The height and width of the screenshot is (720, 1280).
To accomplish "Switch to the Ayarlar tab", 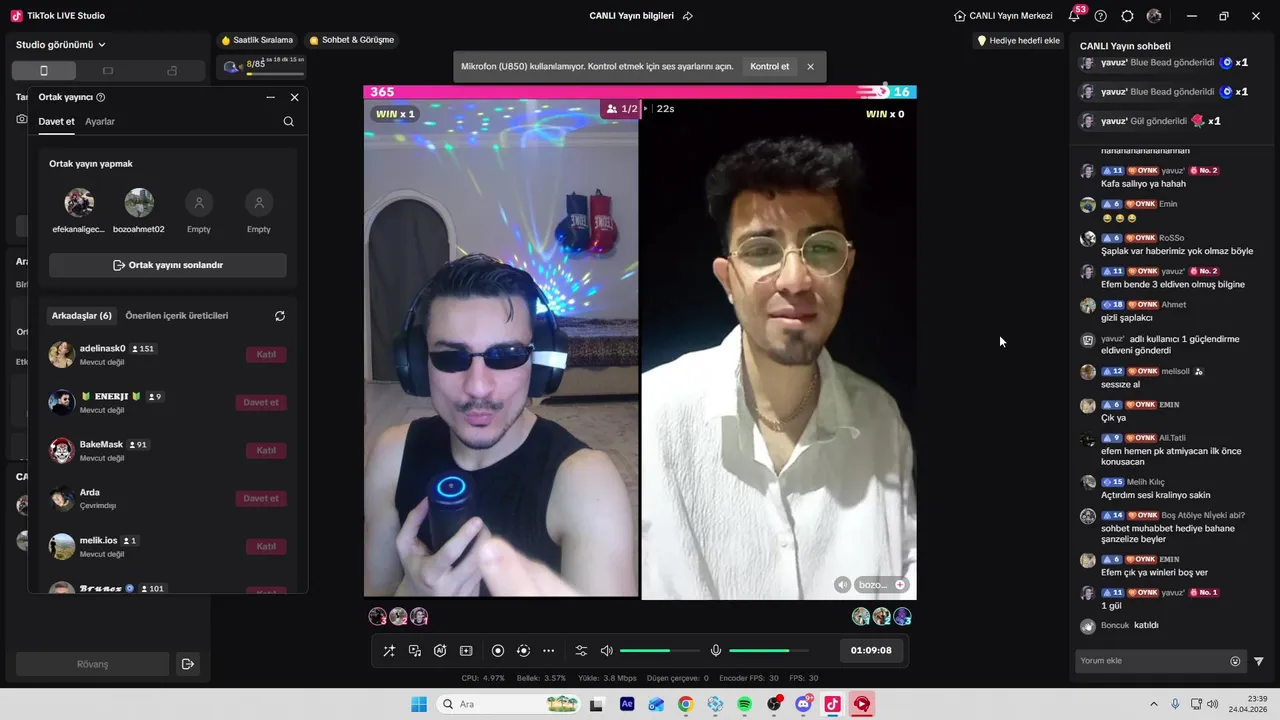I will [100, 122].
